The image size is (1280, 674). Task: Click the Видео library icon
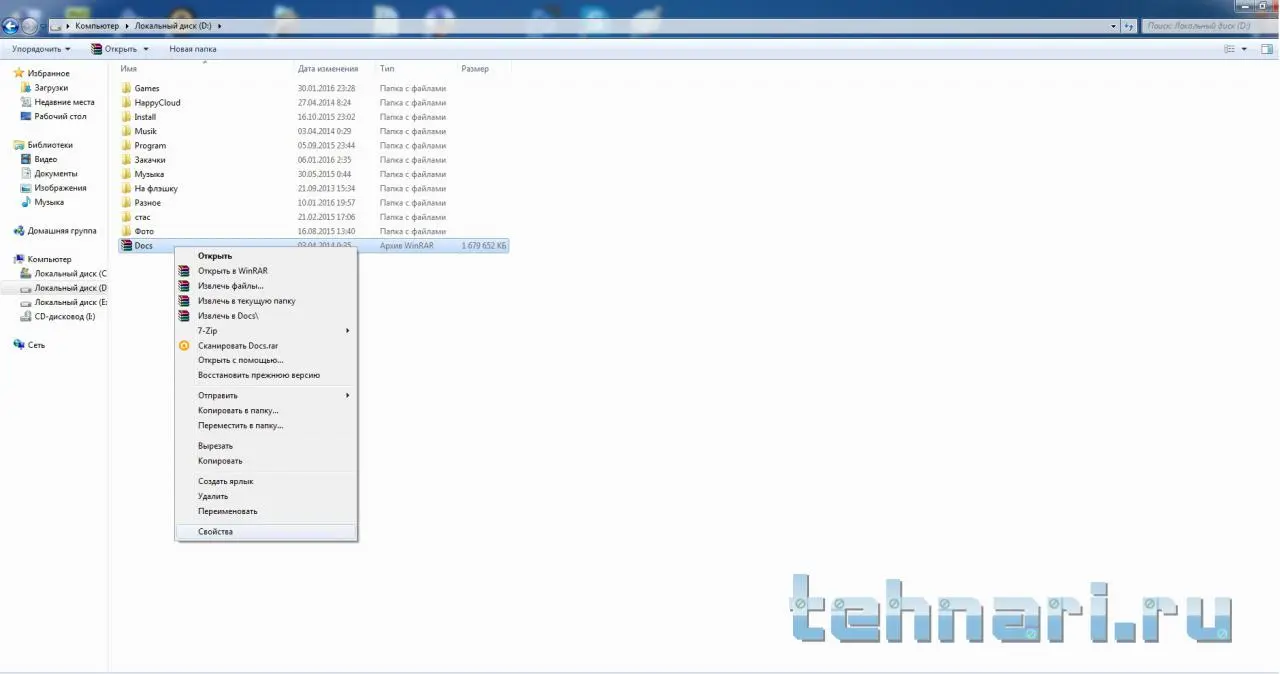[26, 159]
